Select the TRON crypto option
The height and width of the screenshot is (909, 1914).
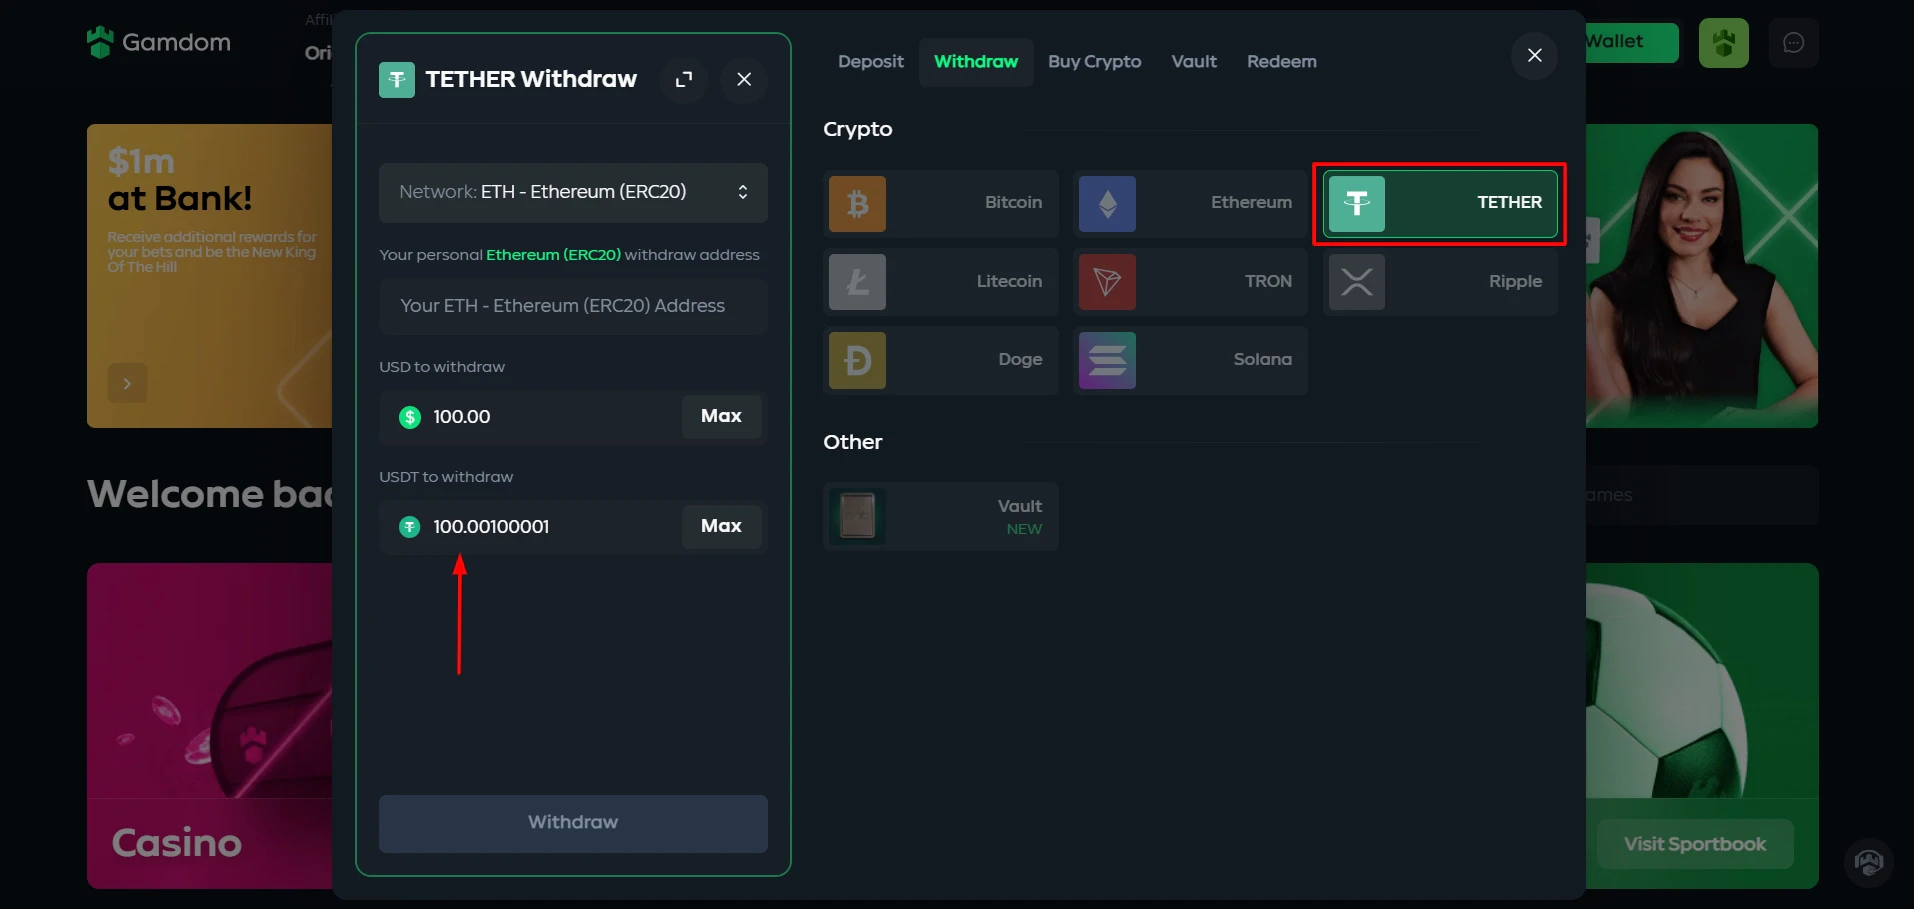(x=1190, y=282)
